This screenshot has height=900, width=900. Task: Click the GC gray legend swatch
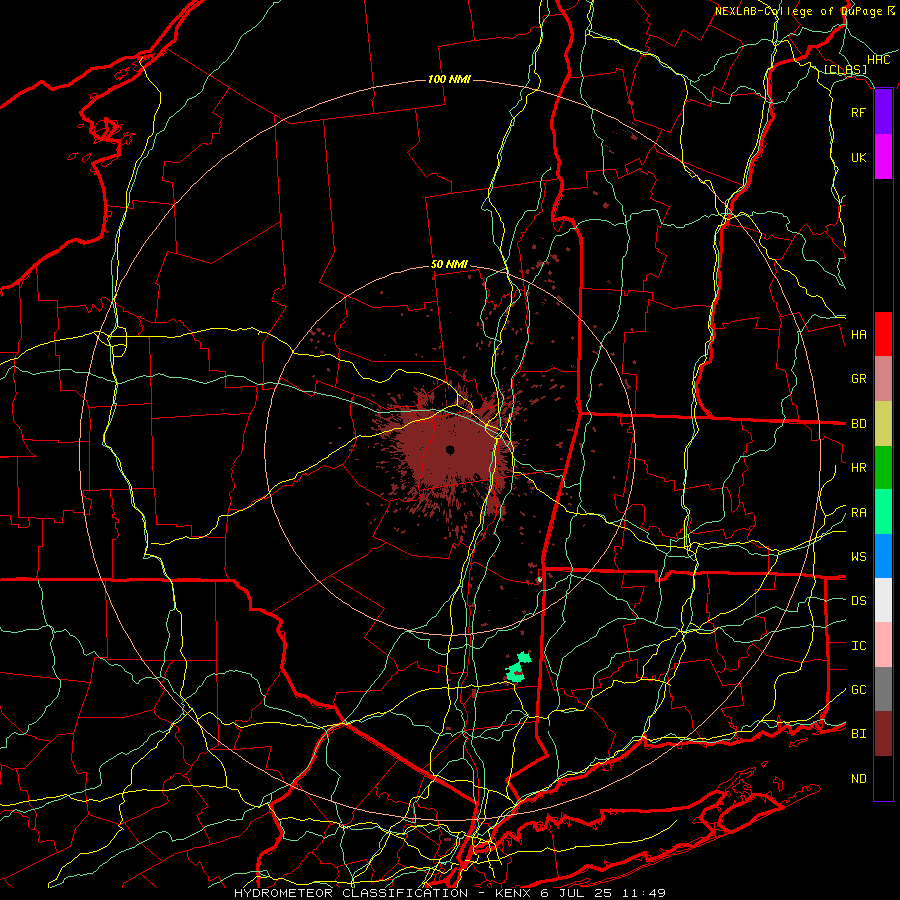click(x=883, y=689)
